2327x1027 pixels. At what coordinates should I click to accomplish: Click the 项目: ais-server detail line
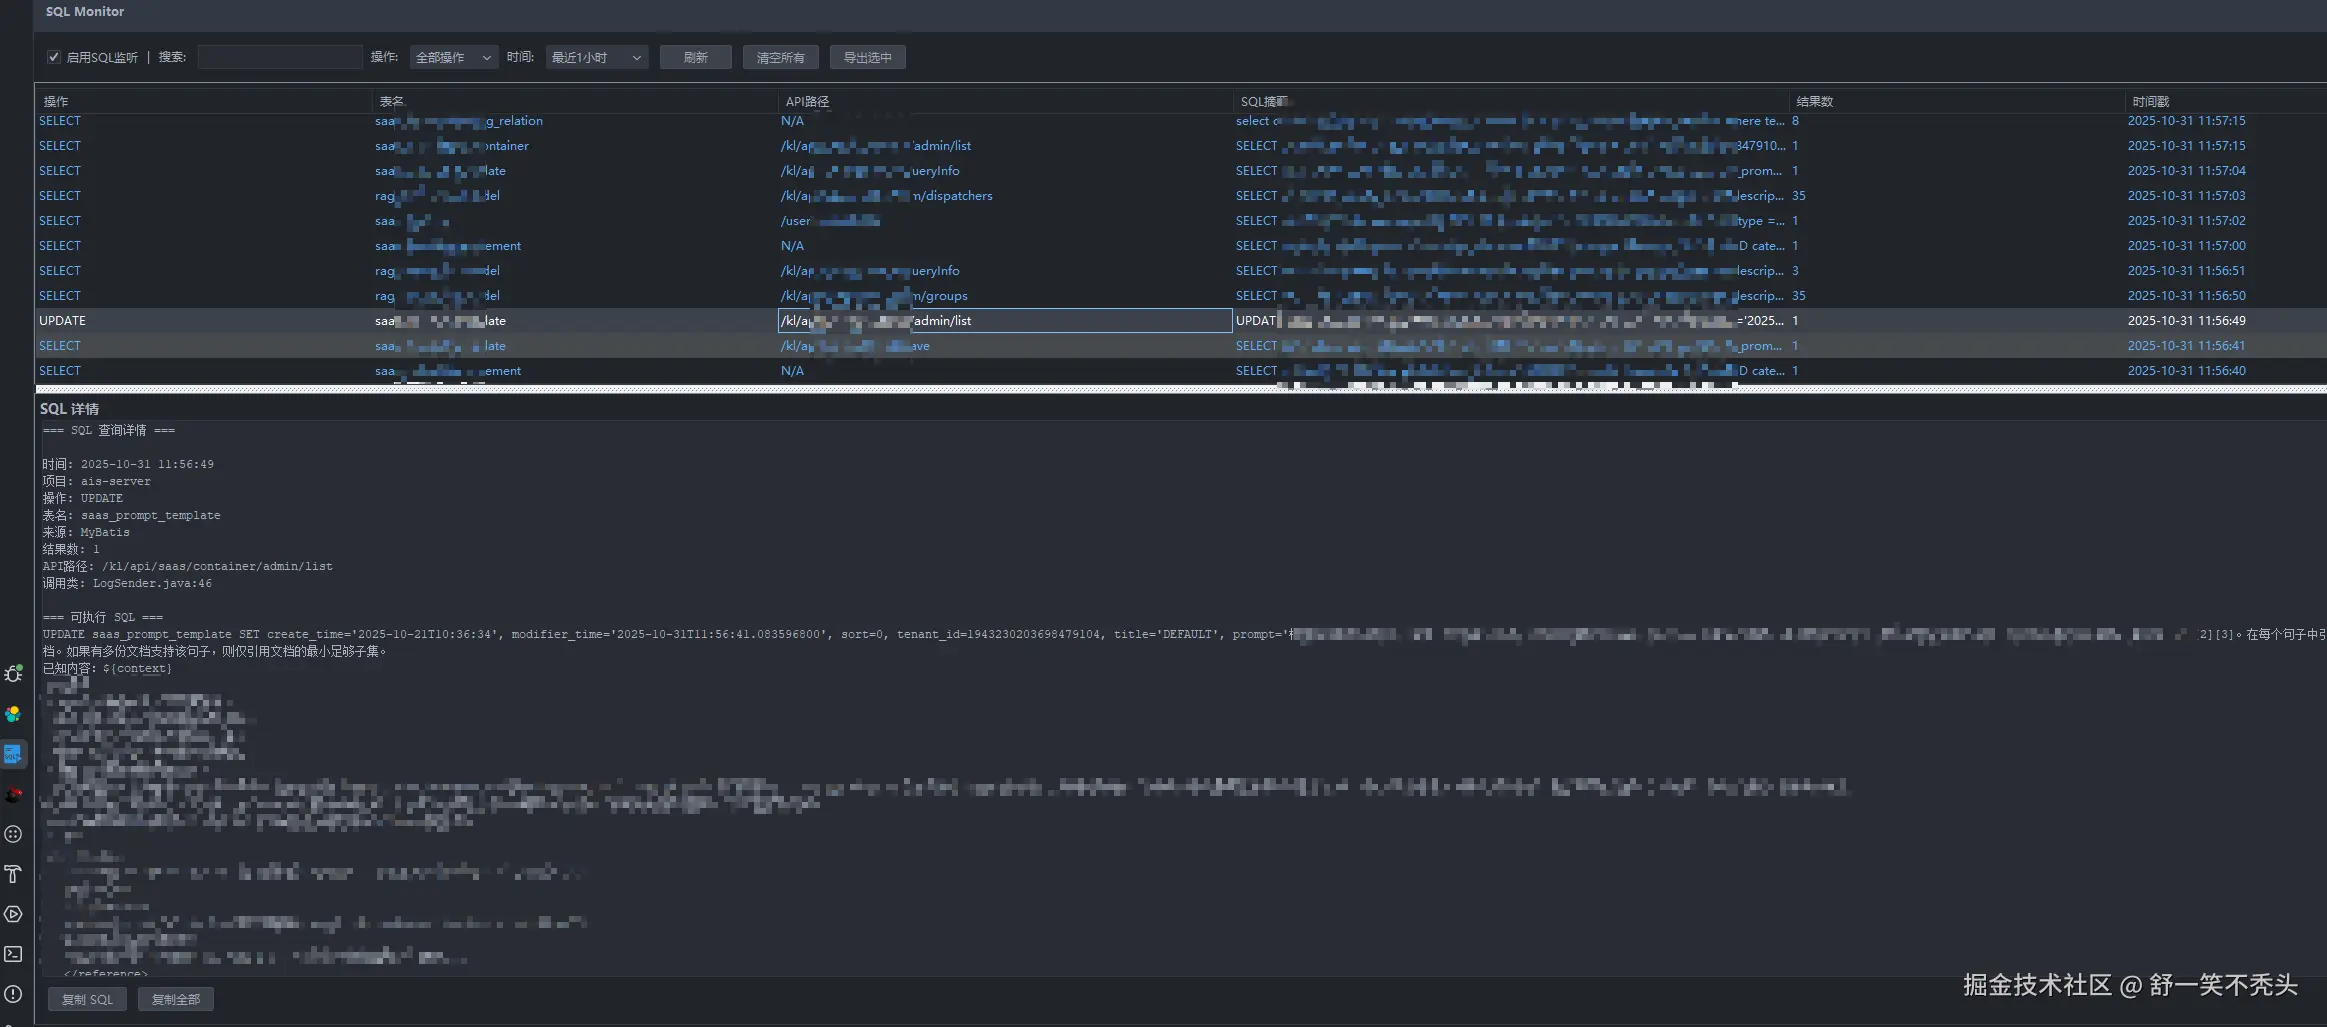(x=96, y=481)
